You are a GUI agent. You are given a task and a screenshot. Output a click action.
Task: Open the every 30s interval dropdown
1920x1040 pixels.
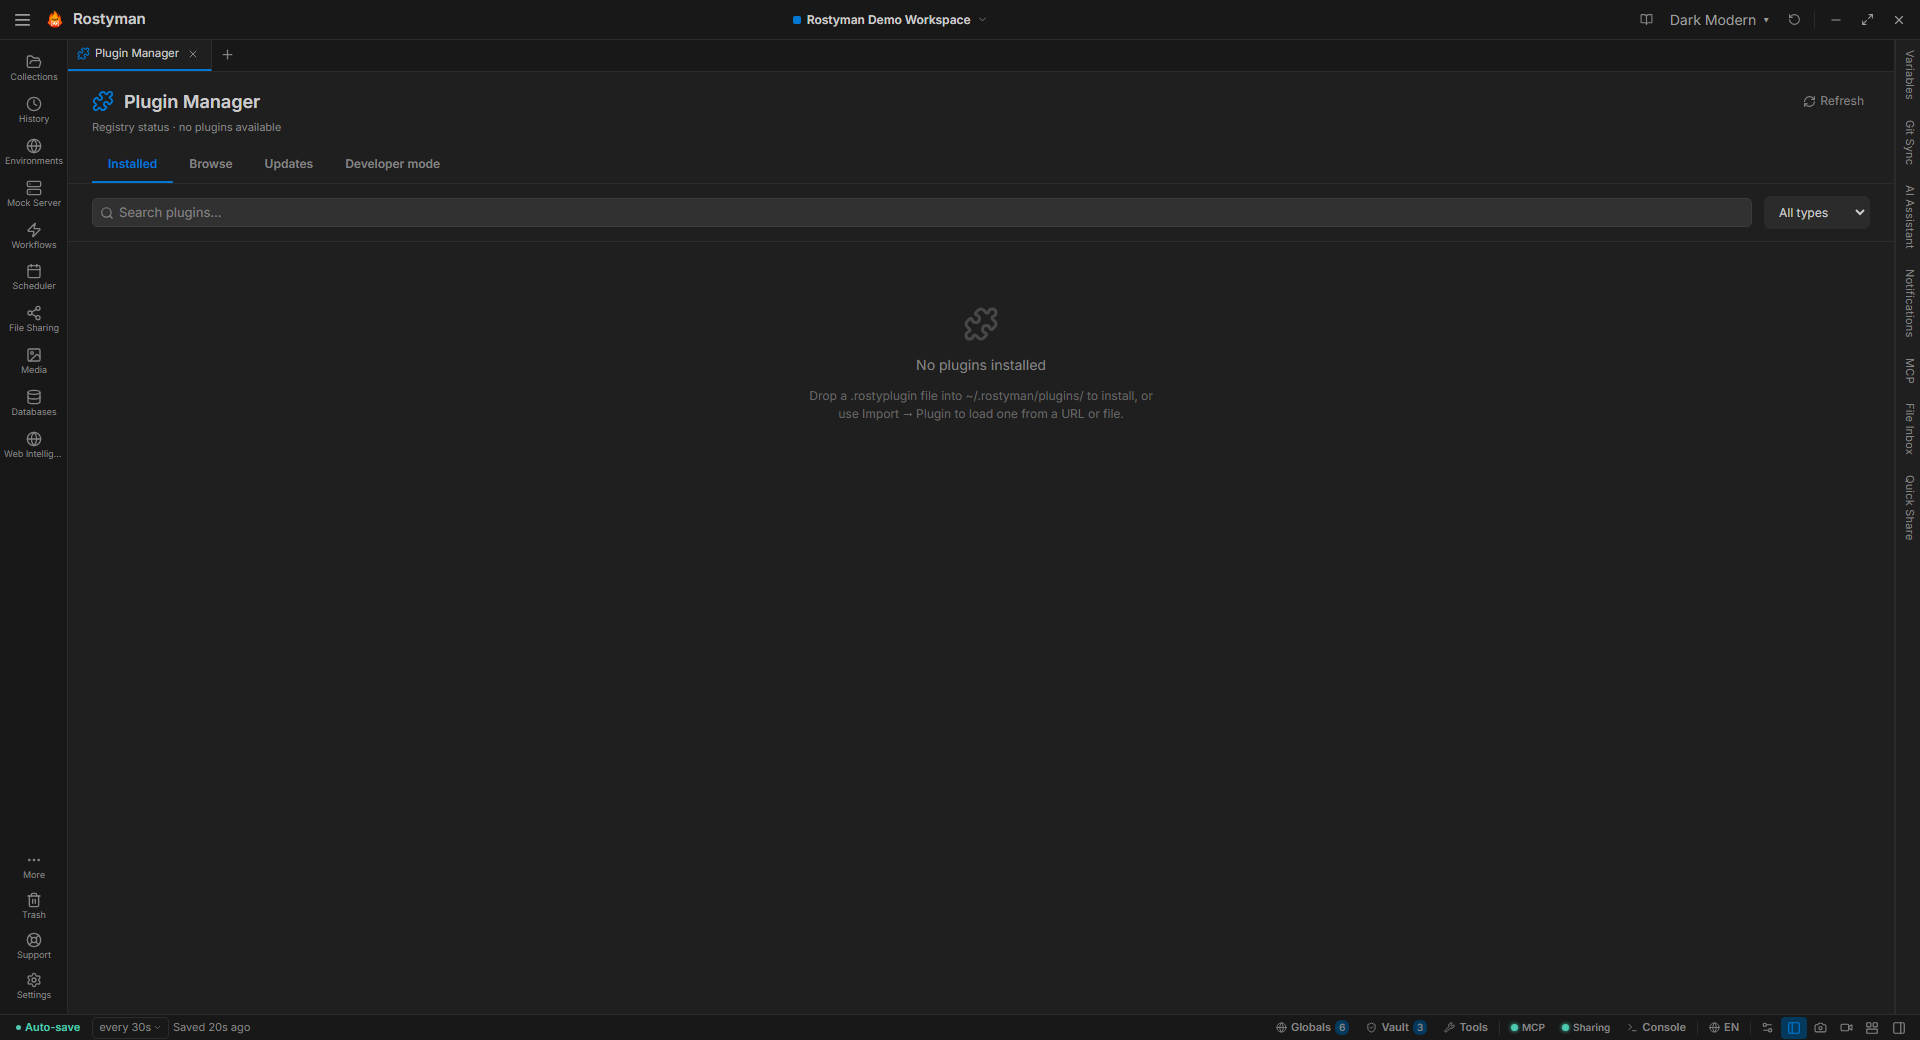[x=130, y=1027]
